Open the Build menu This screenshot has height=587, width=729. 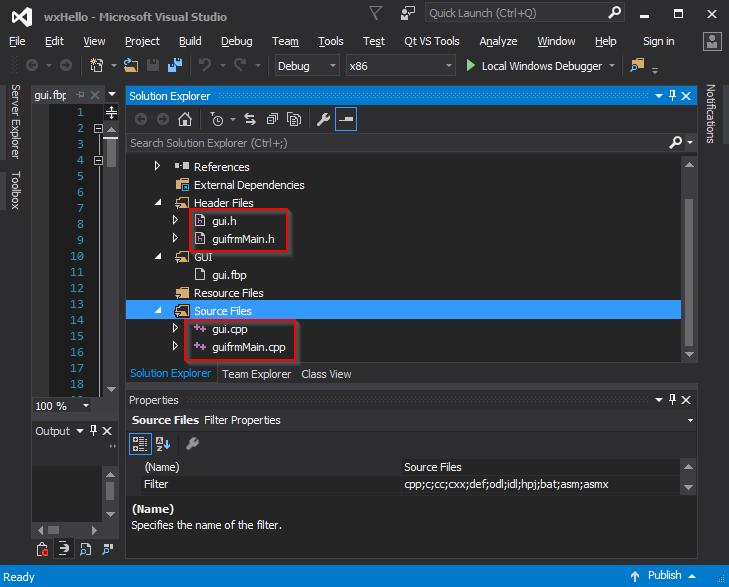click(190, 41)
